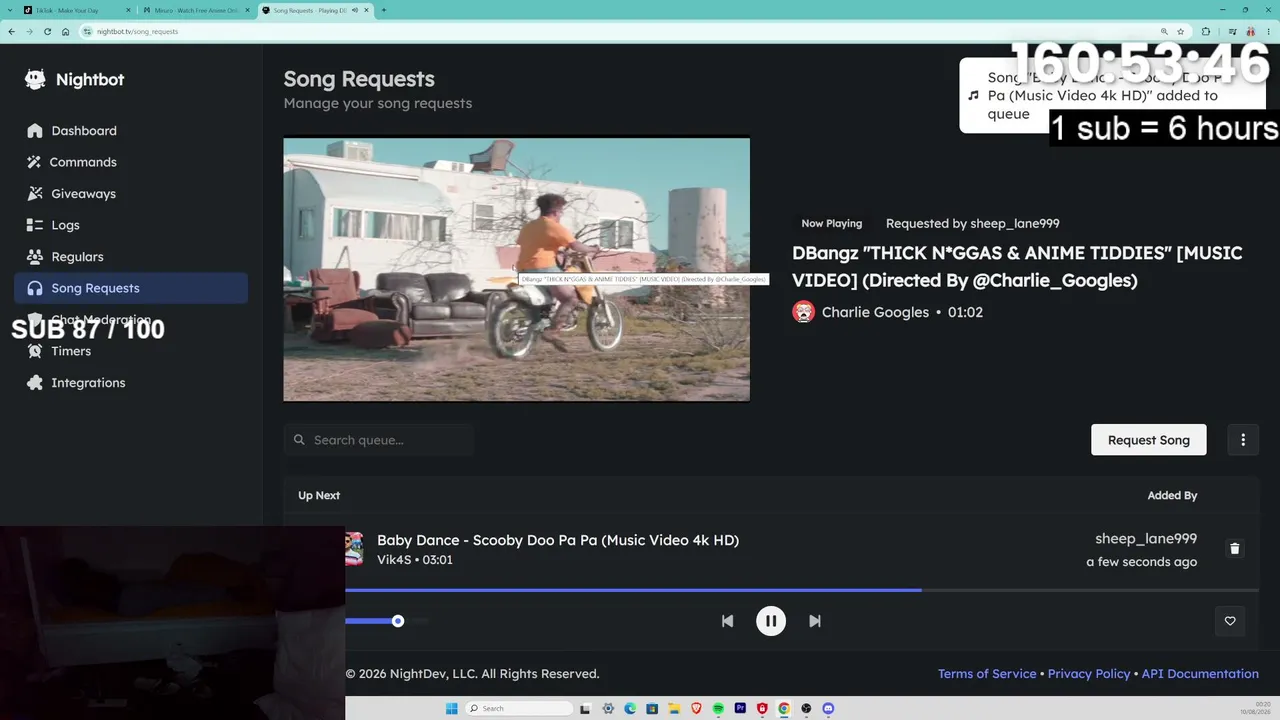Select Song Requests in the sidebar

(131, 288)
